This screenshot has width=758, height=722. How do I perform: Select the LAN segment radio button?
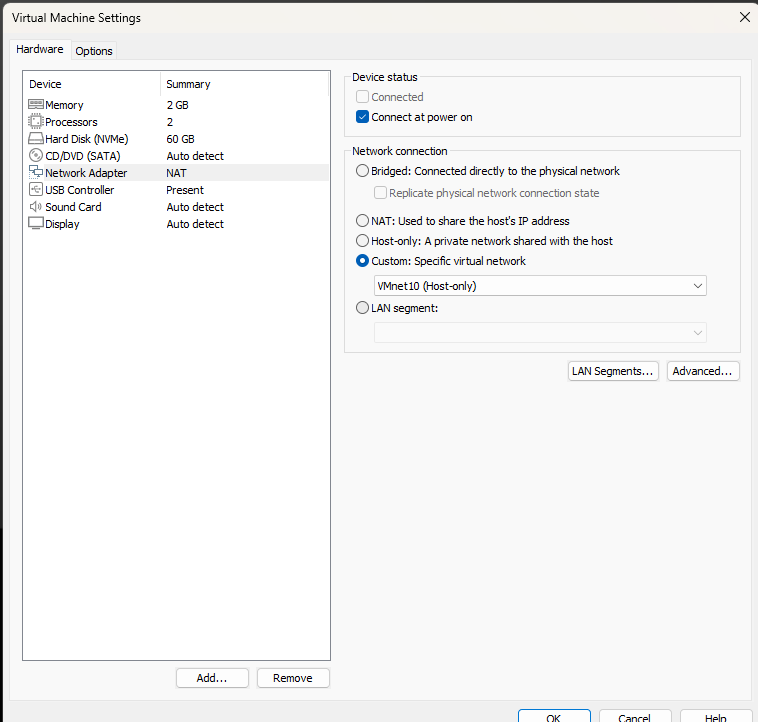tap(363, 308)
